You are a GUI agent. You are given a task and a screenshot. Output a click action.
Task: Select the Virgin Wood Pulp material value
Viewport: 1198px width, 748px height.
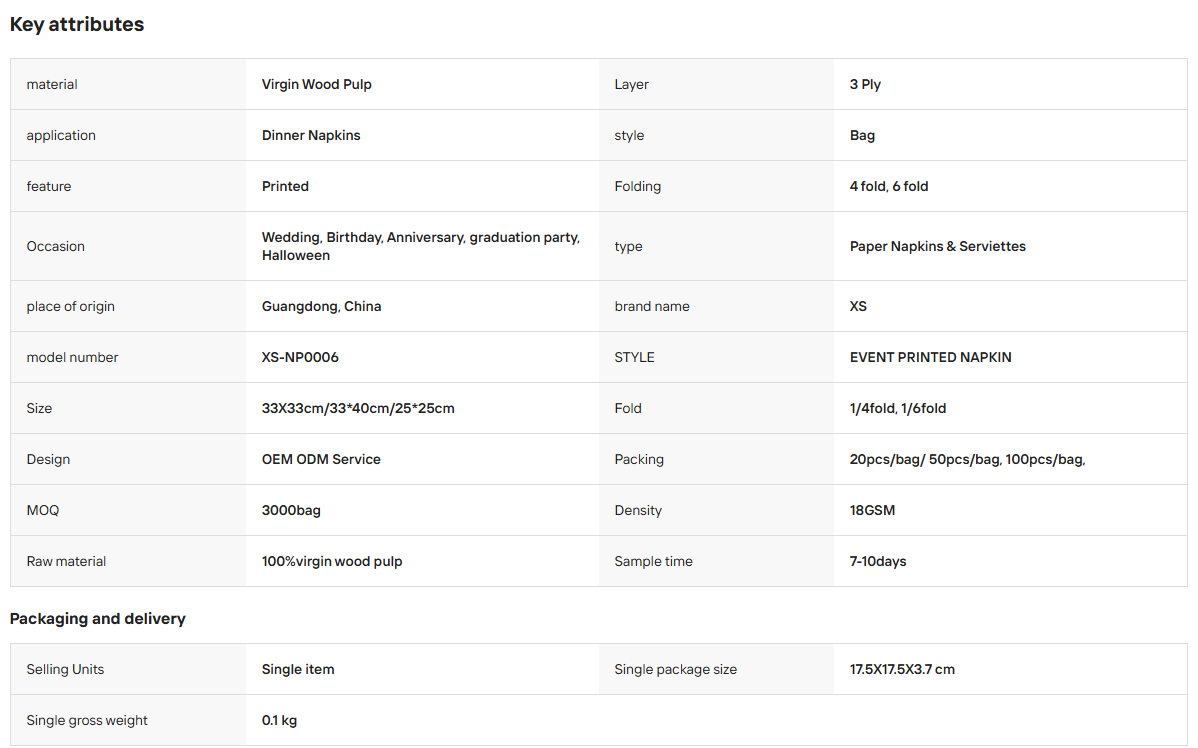(316, 84)
